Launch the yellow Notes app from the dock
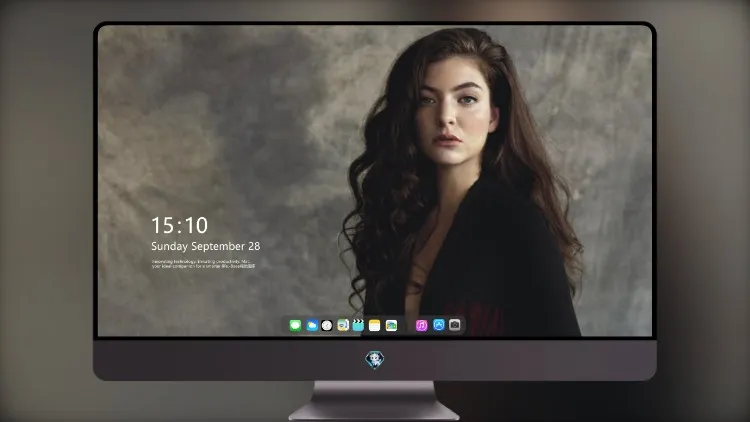The width and height of the screenshot is (750, 422). (x=375, y=326)
